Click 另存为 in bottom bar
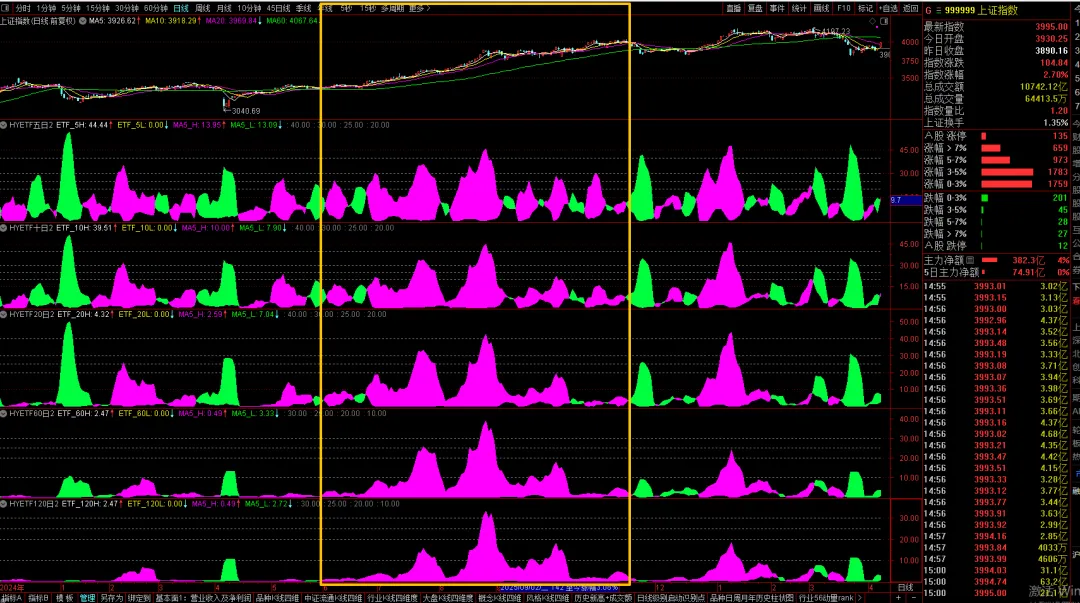The width and height of the screenshot is (1080, 603). click(112, 597)
